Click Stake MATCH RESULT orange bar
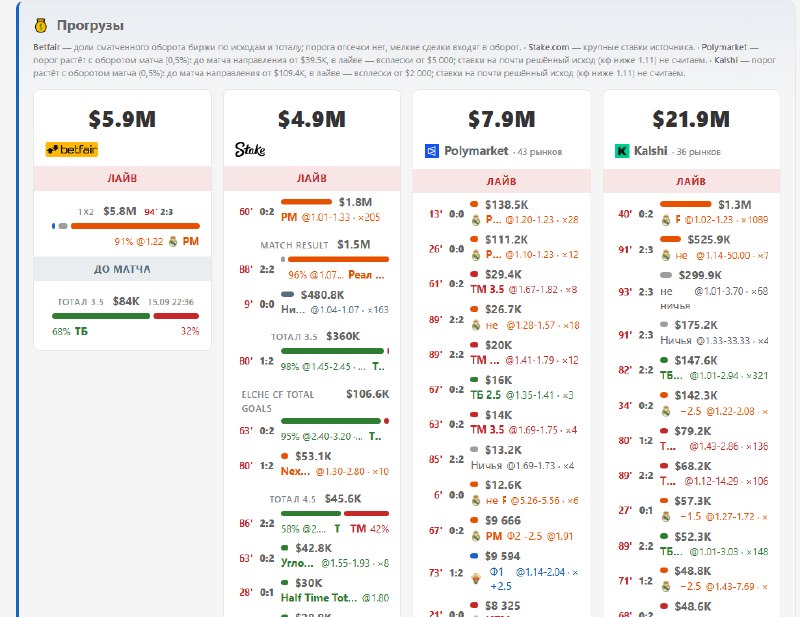 coord(338,259)
